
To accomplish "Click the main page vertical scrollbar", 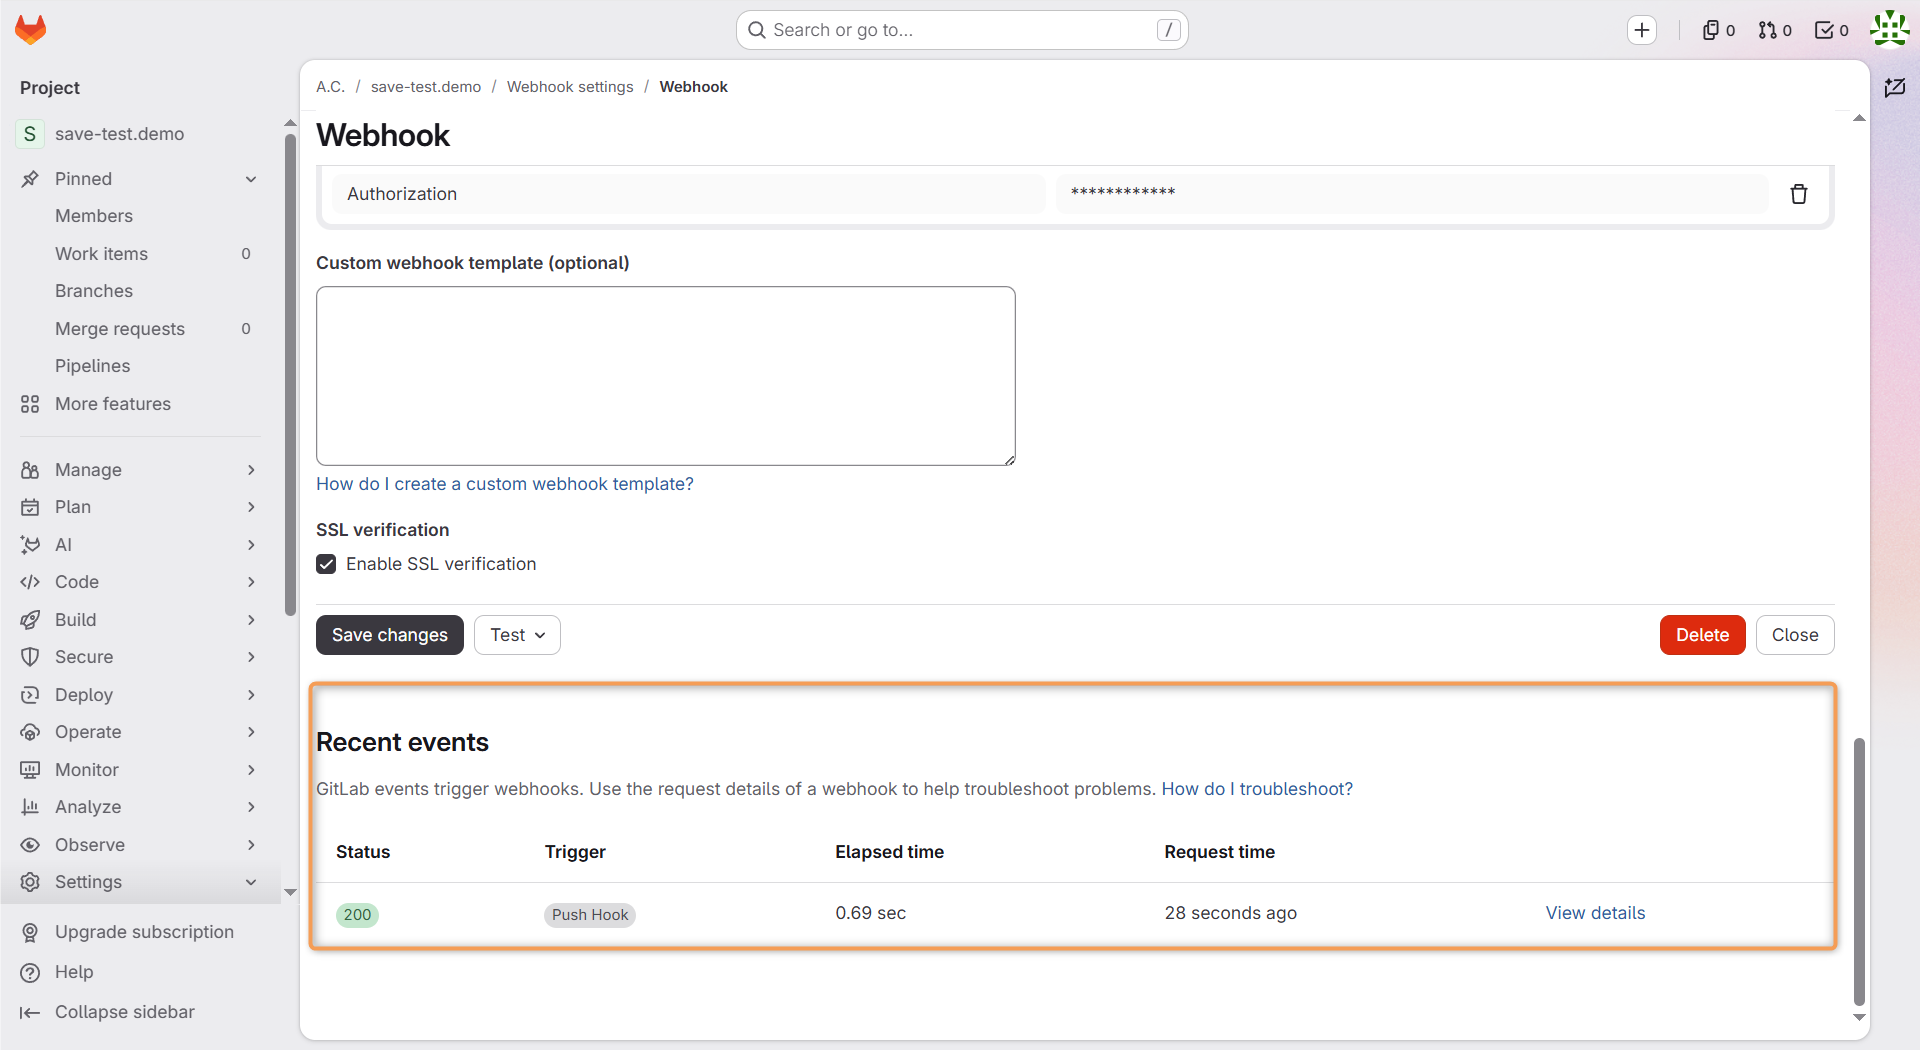I will [x=1859, y=870].
